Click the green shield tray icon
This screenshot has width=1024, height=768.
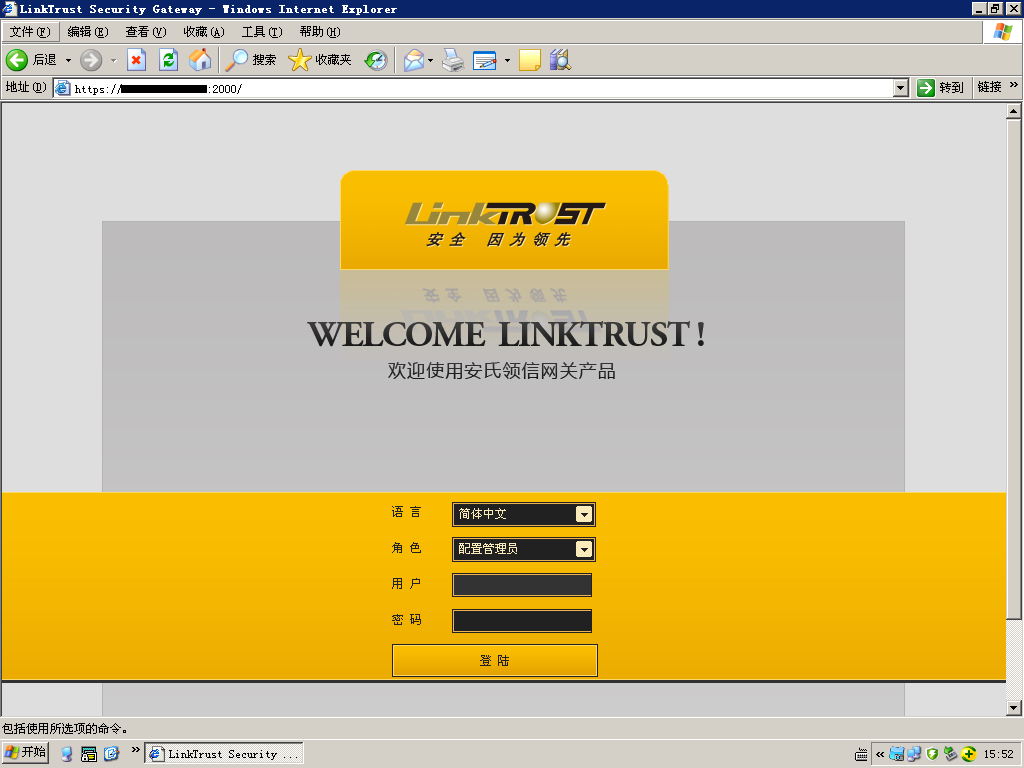(932, 754)
